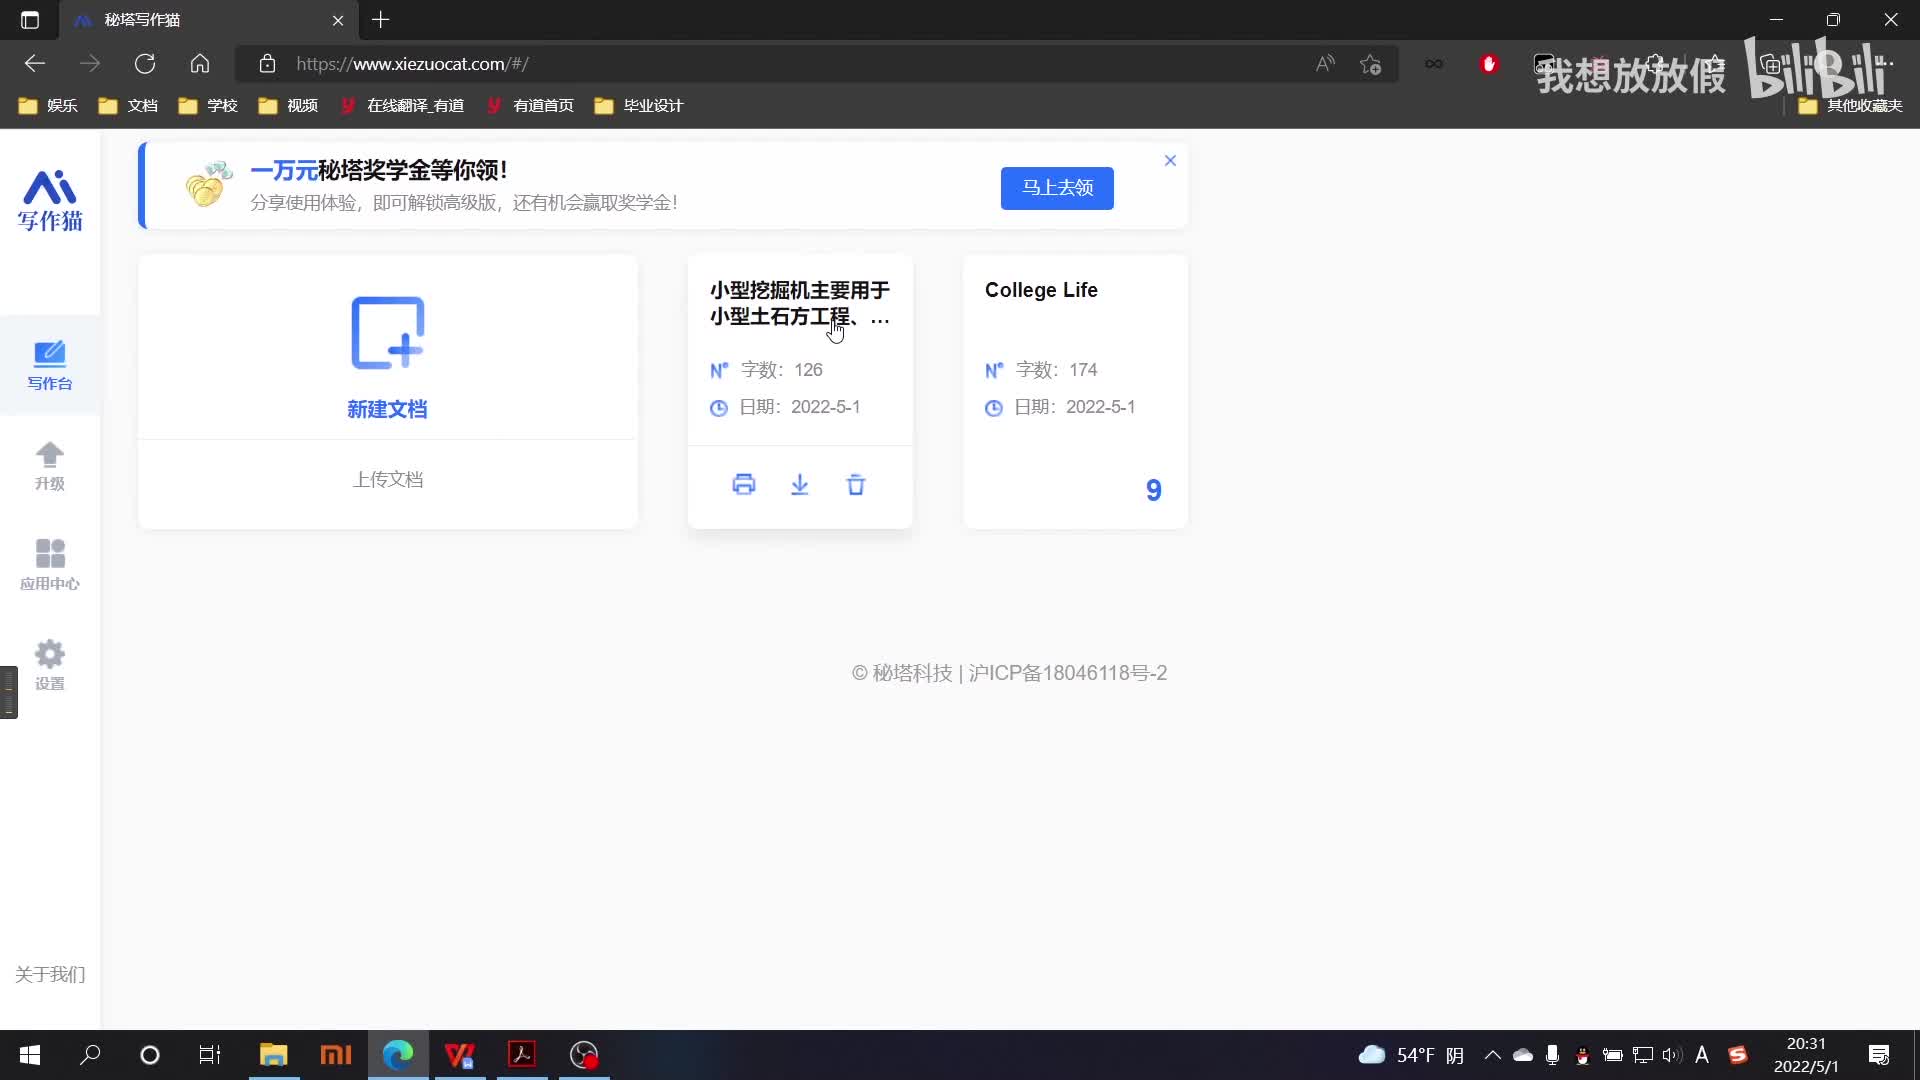Open a new browser tab with plus
1920x1080 pixels.
tap(381, 20)
